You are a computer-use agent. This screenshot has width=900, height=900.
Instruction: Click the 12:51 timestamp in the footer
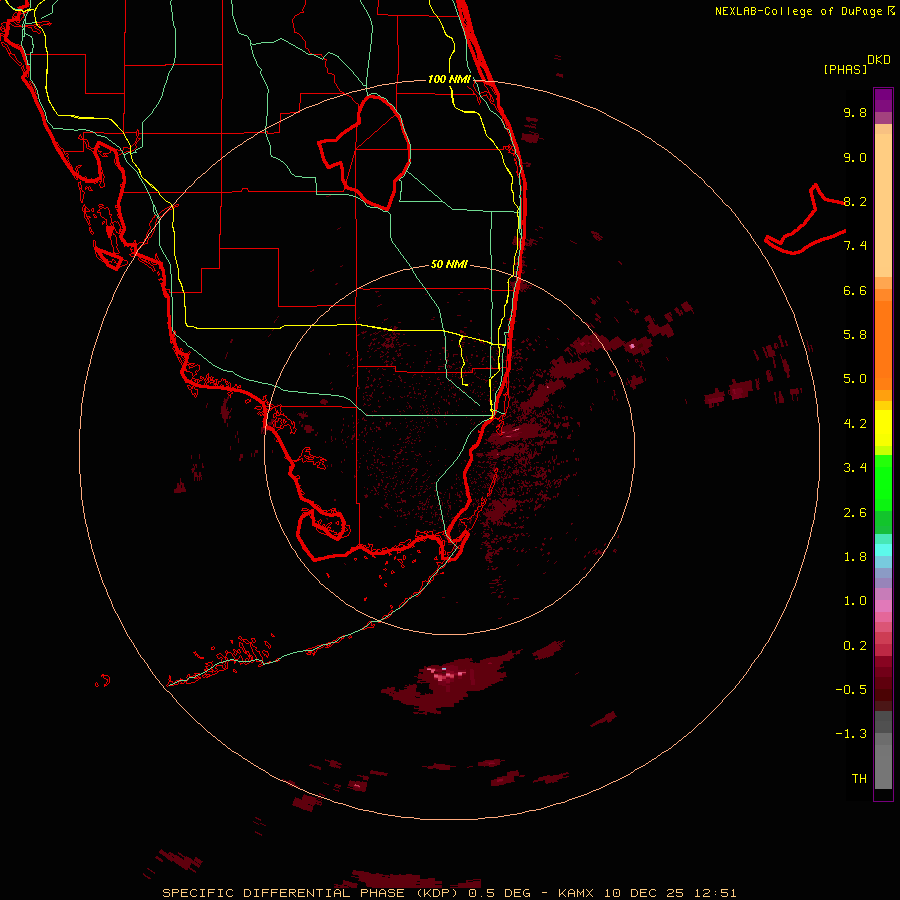click(715, 893)
